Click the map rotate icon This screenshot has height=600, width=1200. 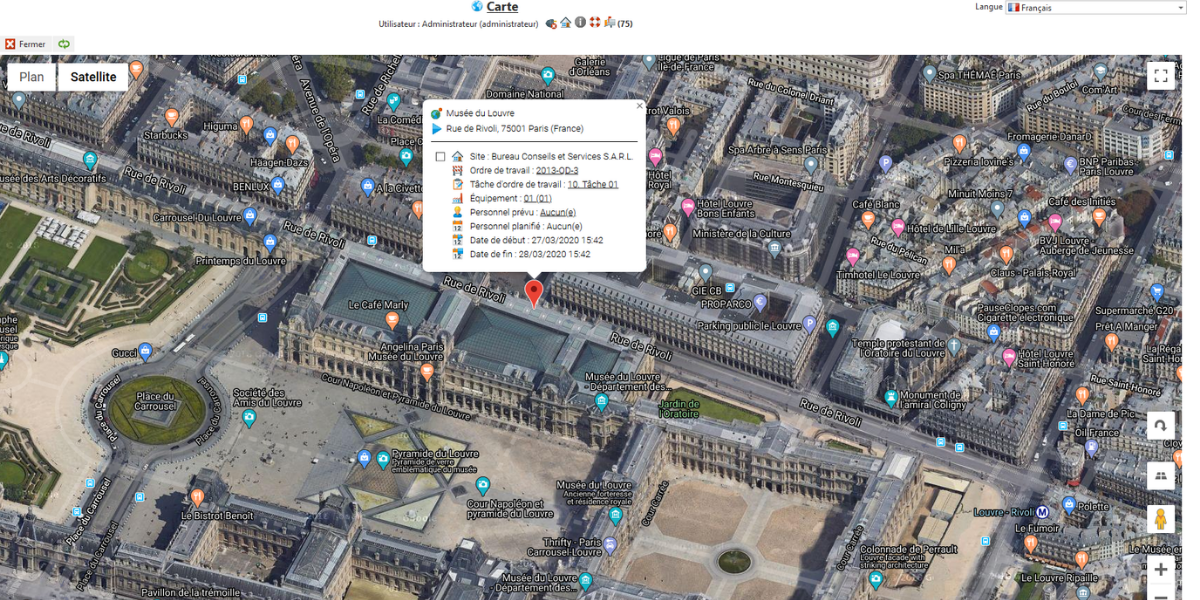pos(1160,425)
